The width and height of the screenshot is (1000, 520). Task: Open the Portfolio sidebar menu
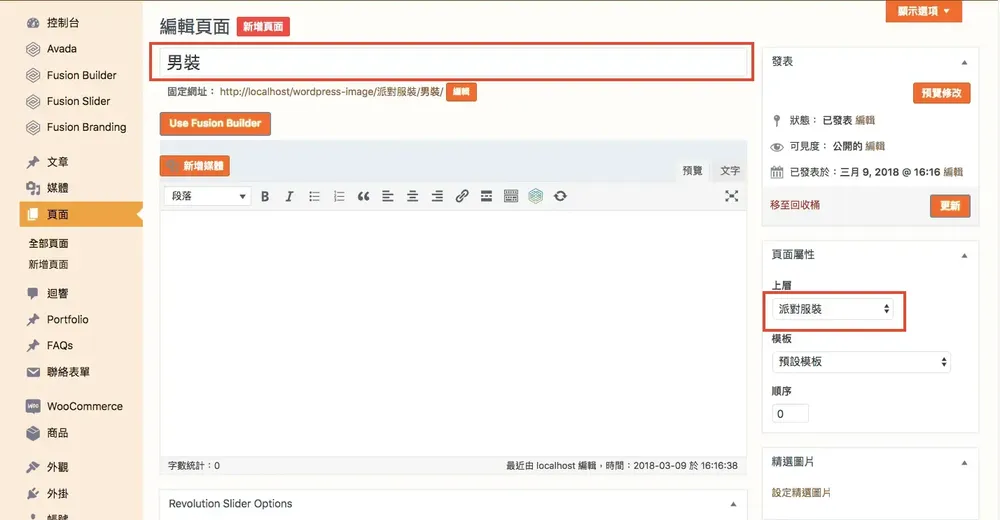(x=67, y=320)
